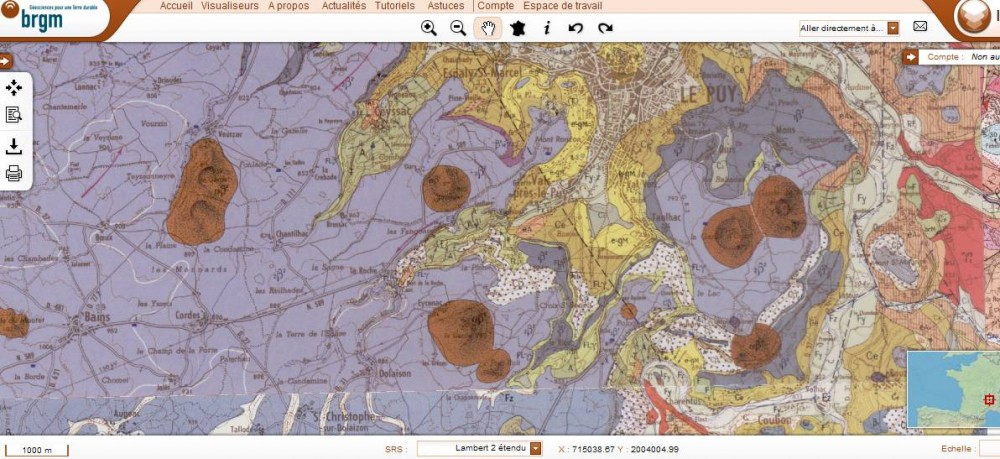
Task: Click the Coubon label on map
Action: tap(775, 420)
